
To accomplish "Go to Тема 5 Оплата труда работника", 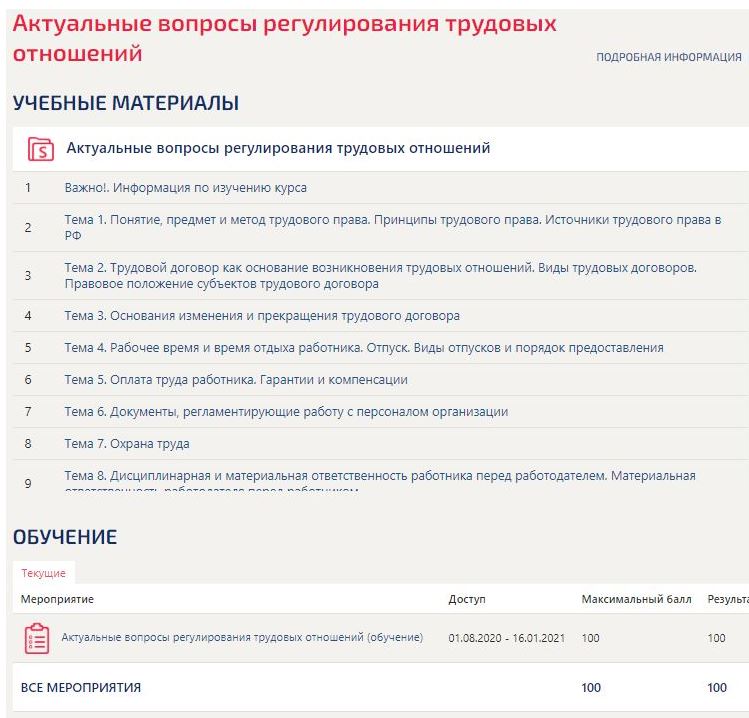I will click(x=236, y=380).
